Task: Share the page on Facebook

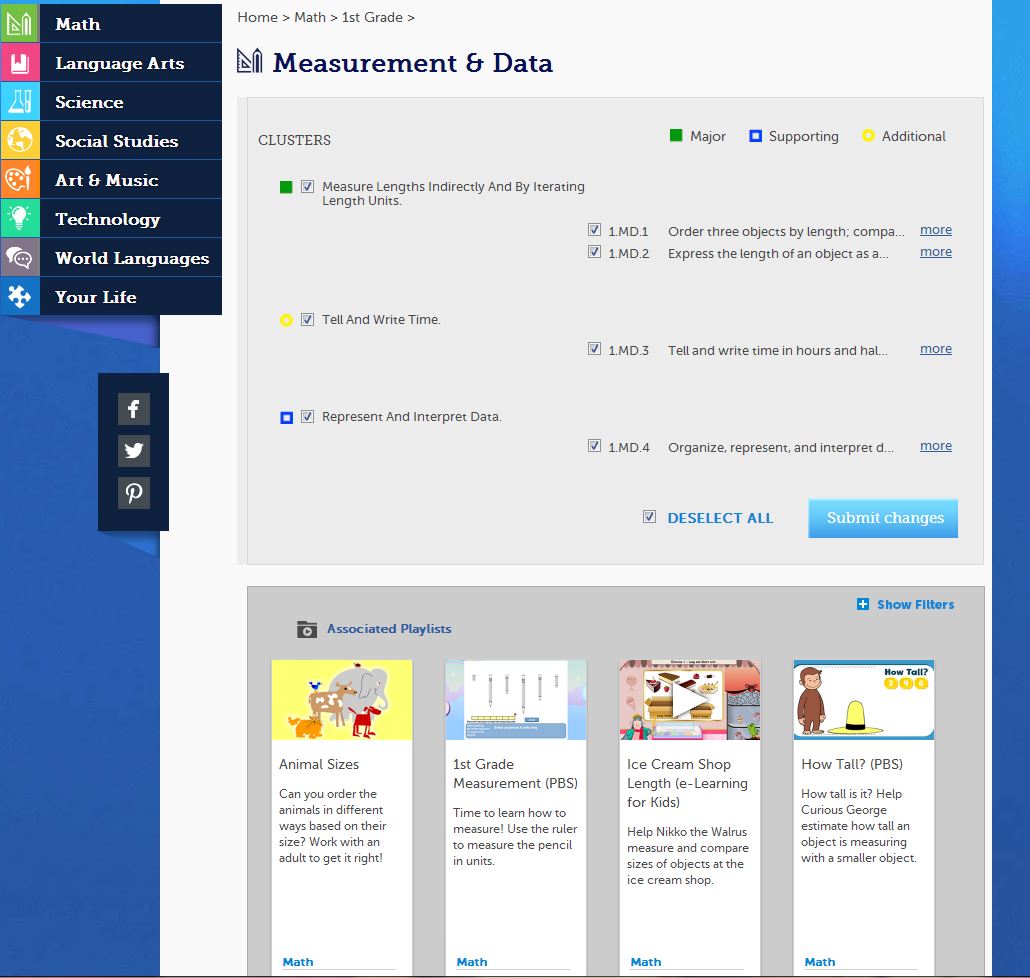Action: click(134, 409)
